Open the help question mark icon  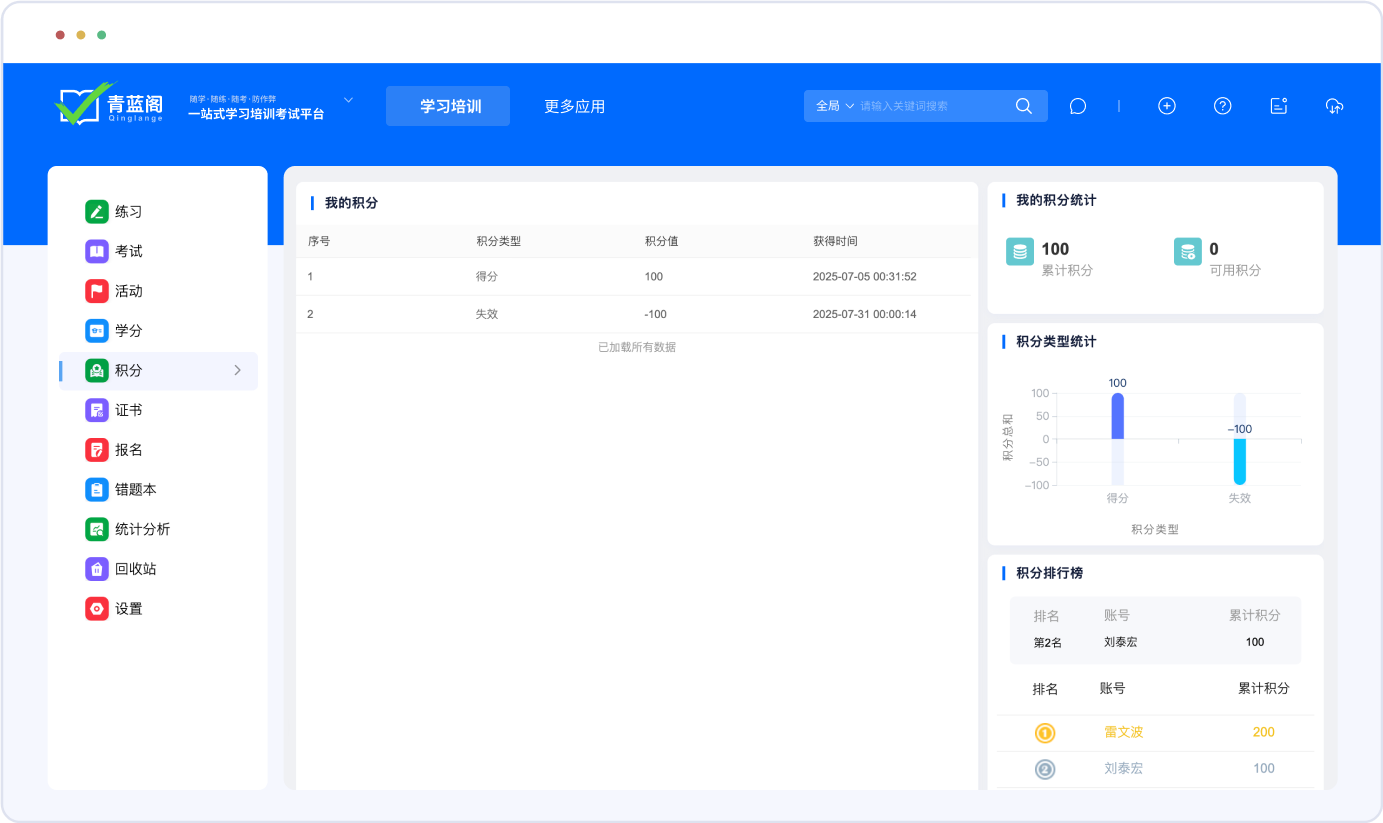tap(1222, 106)
